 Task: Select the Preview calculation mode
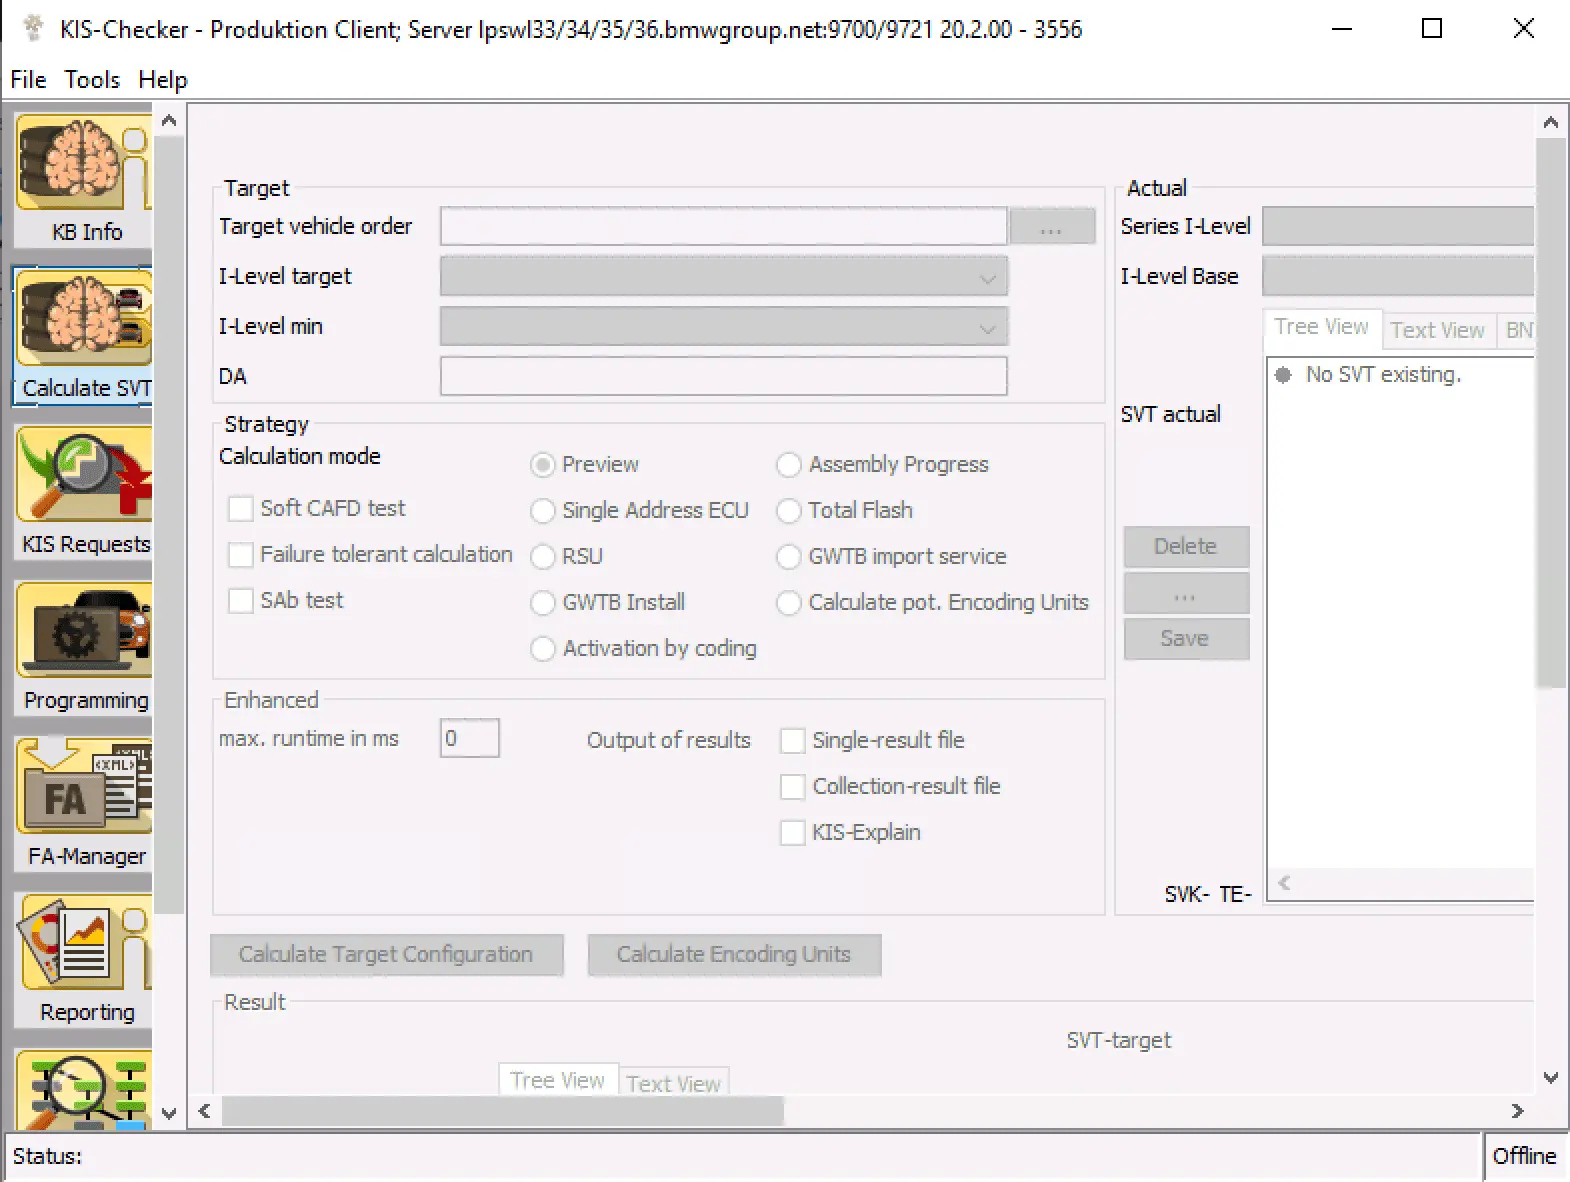click(x=543, y=465)
